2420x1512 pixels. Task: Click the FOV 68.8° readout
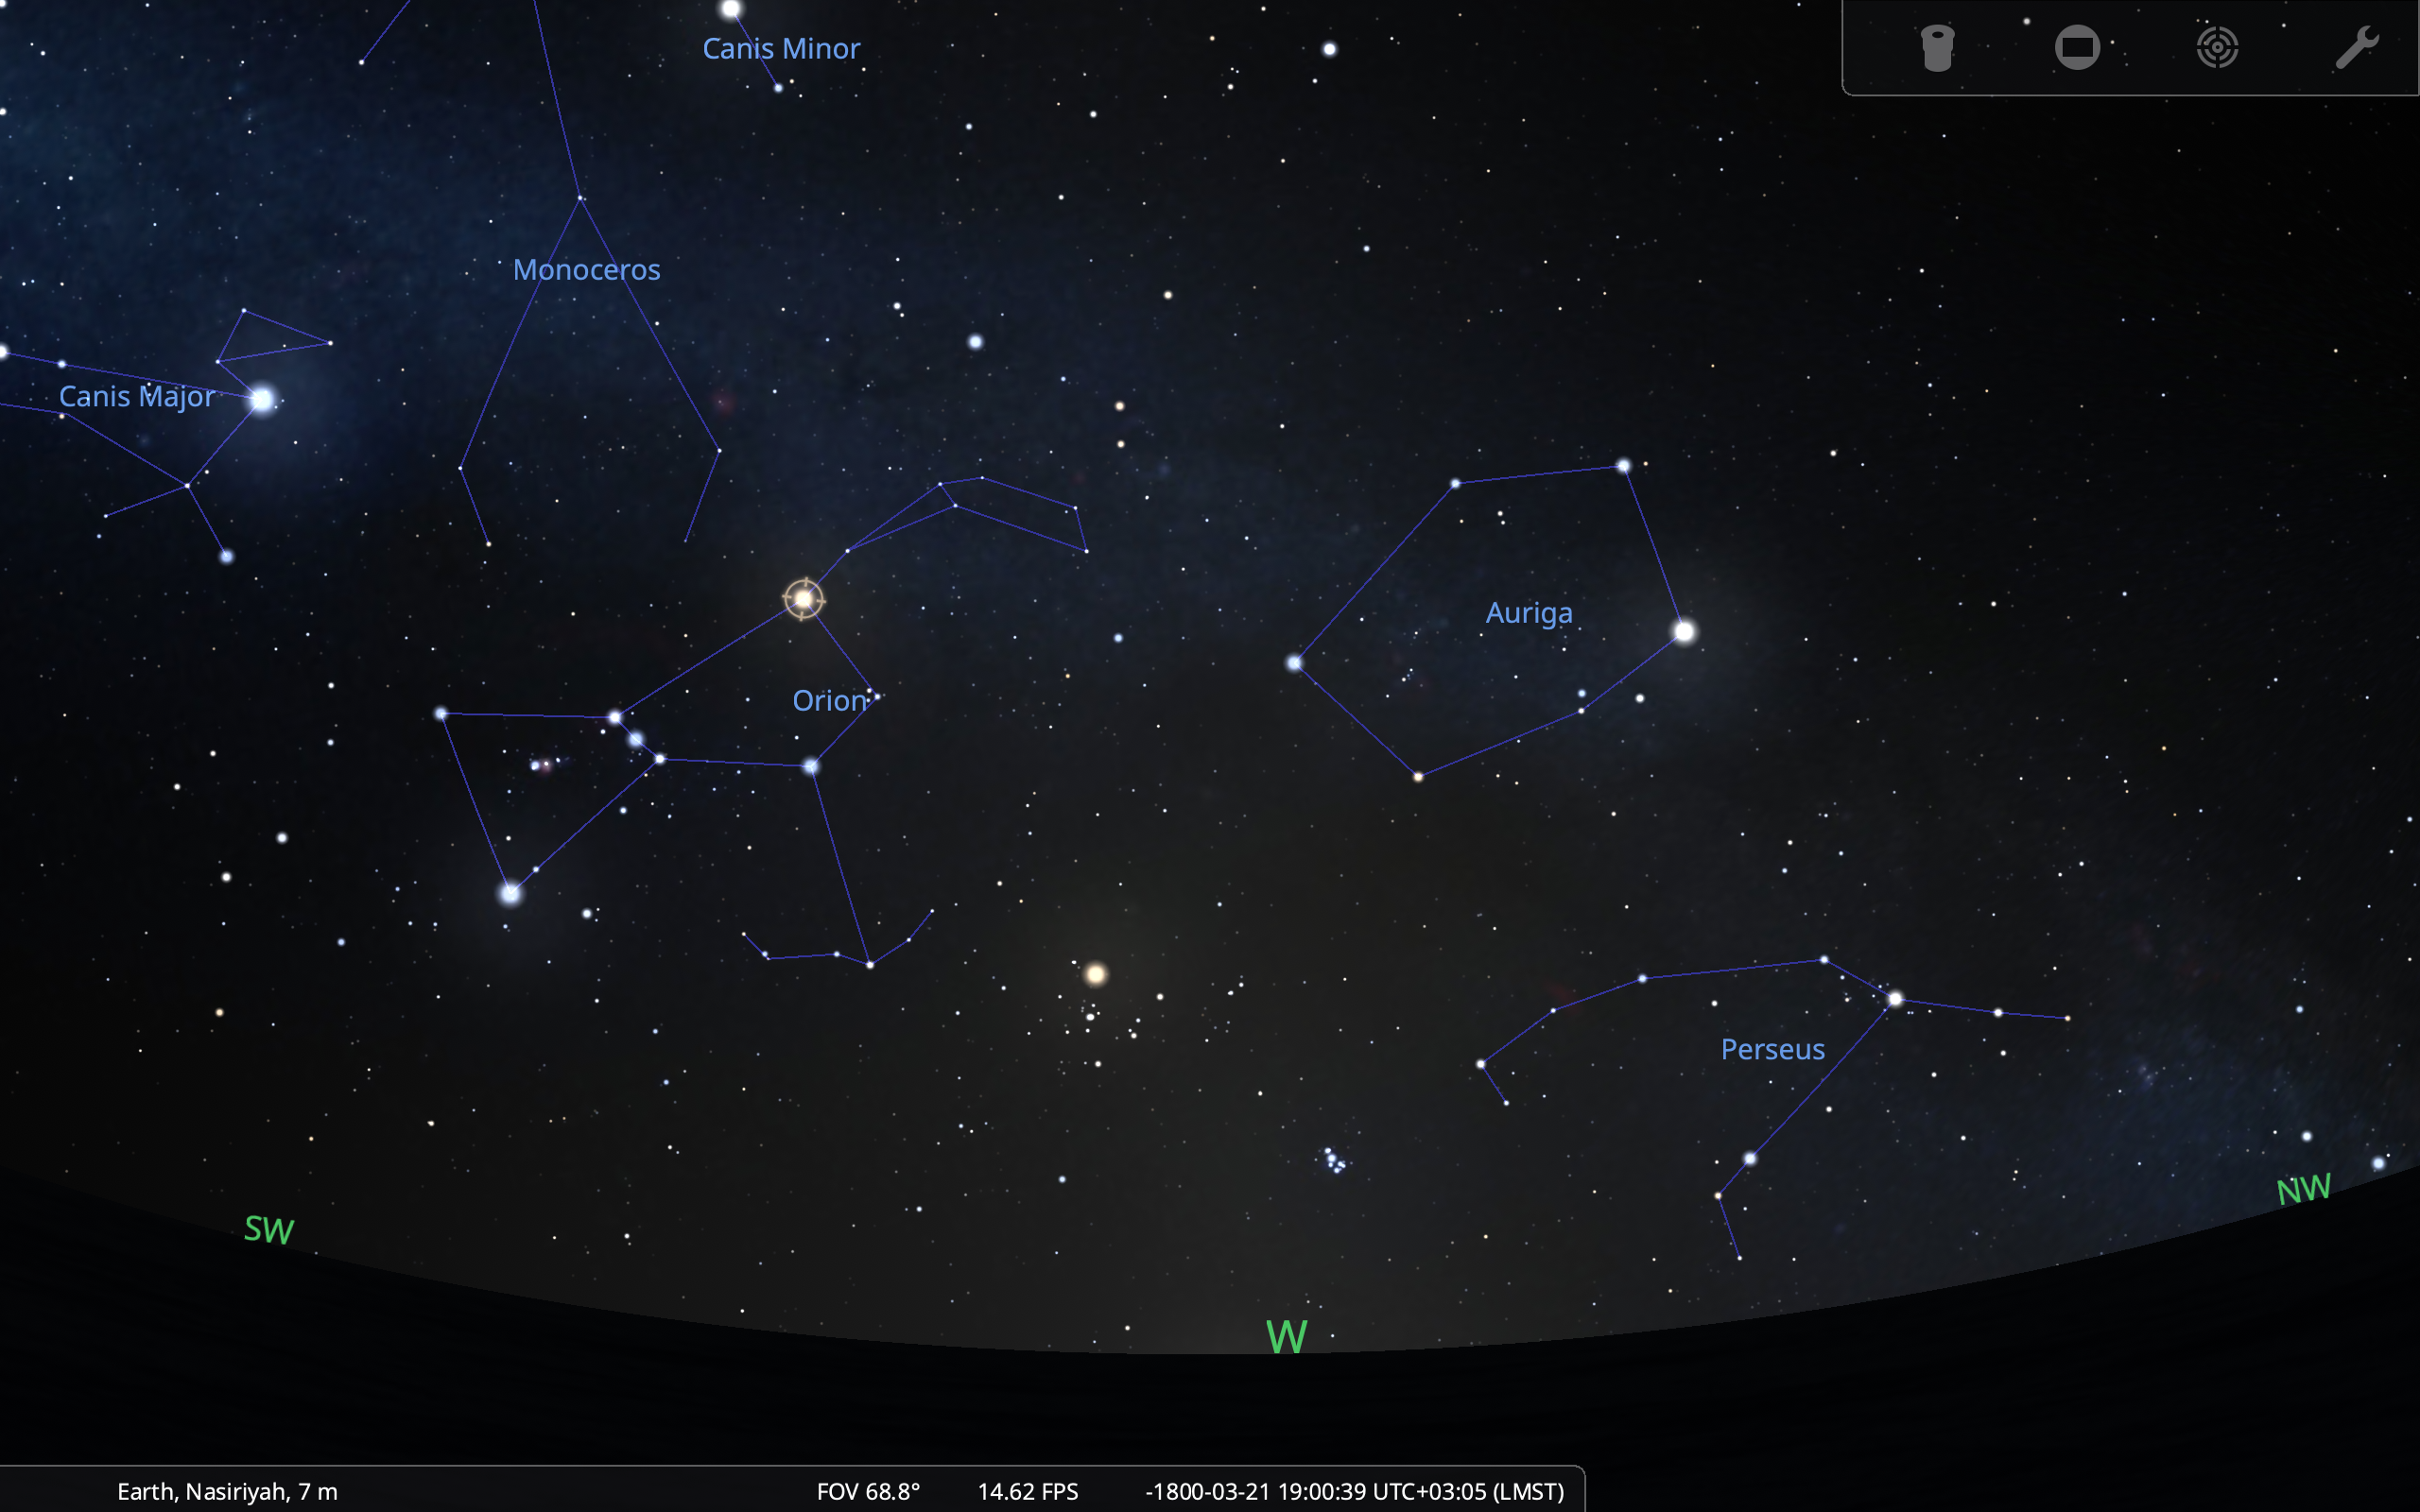click(867, 1491)
